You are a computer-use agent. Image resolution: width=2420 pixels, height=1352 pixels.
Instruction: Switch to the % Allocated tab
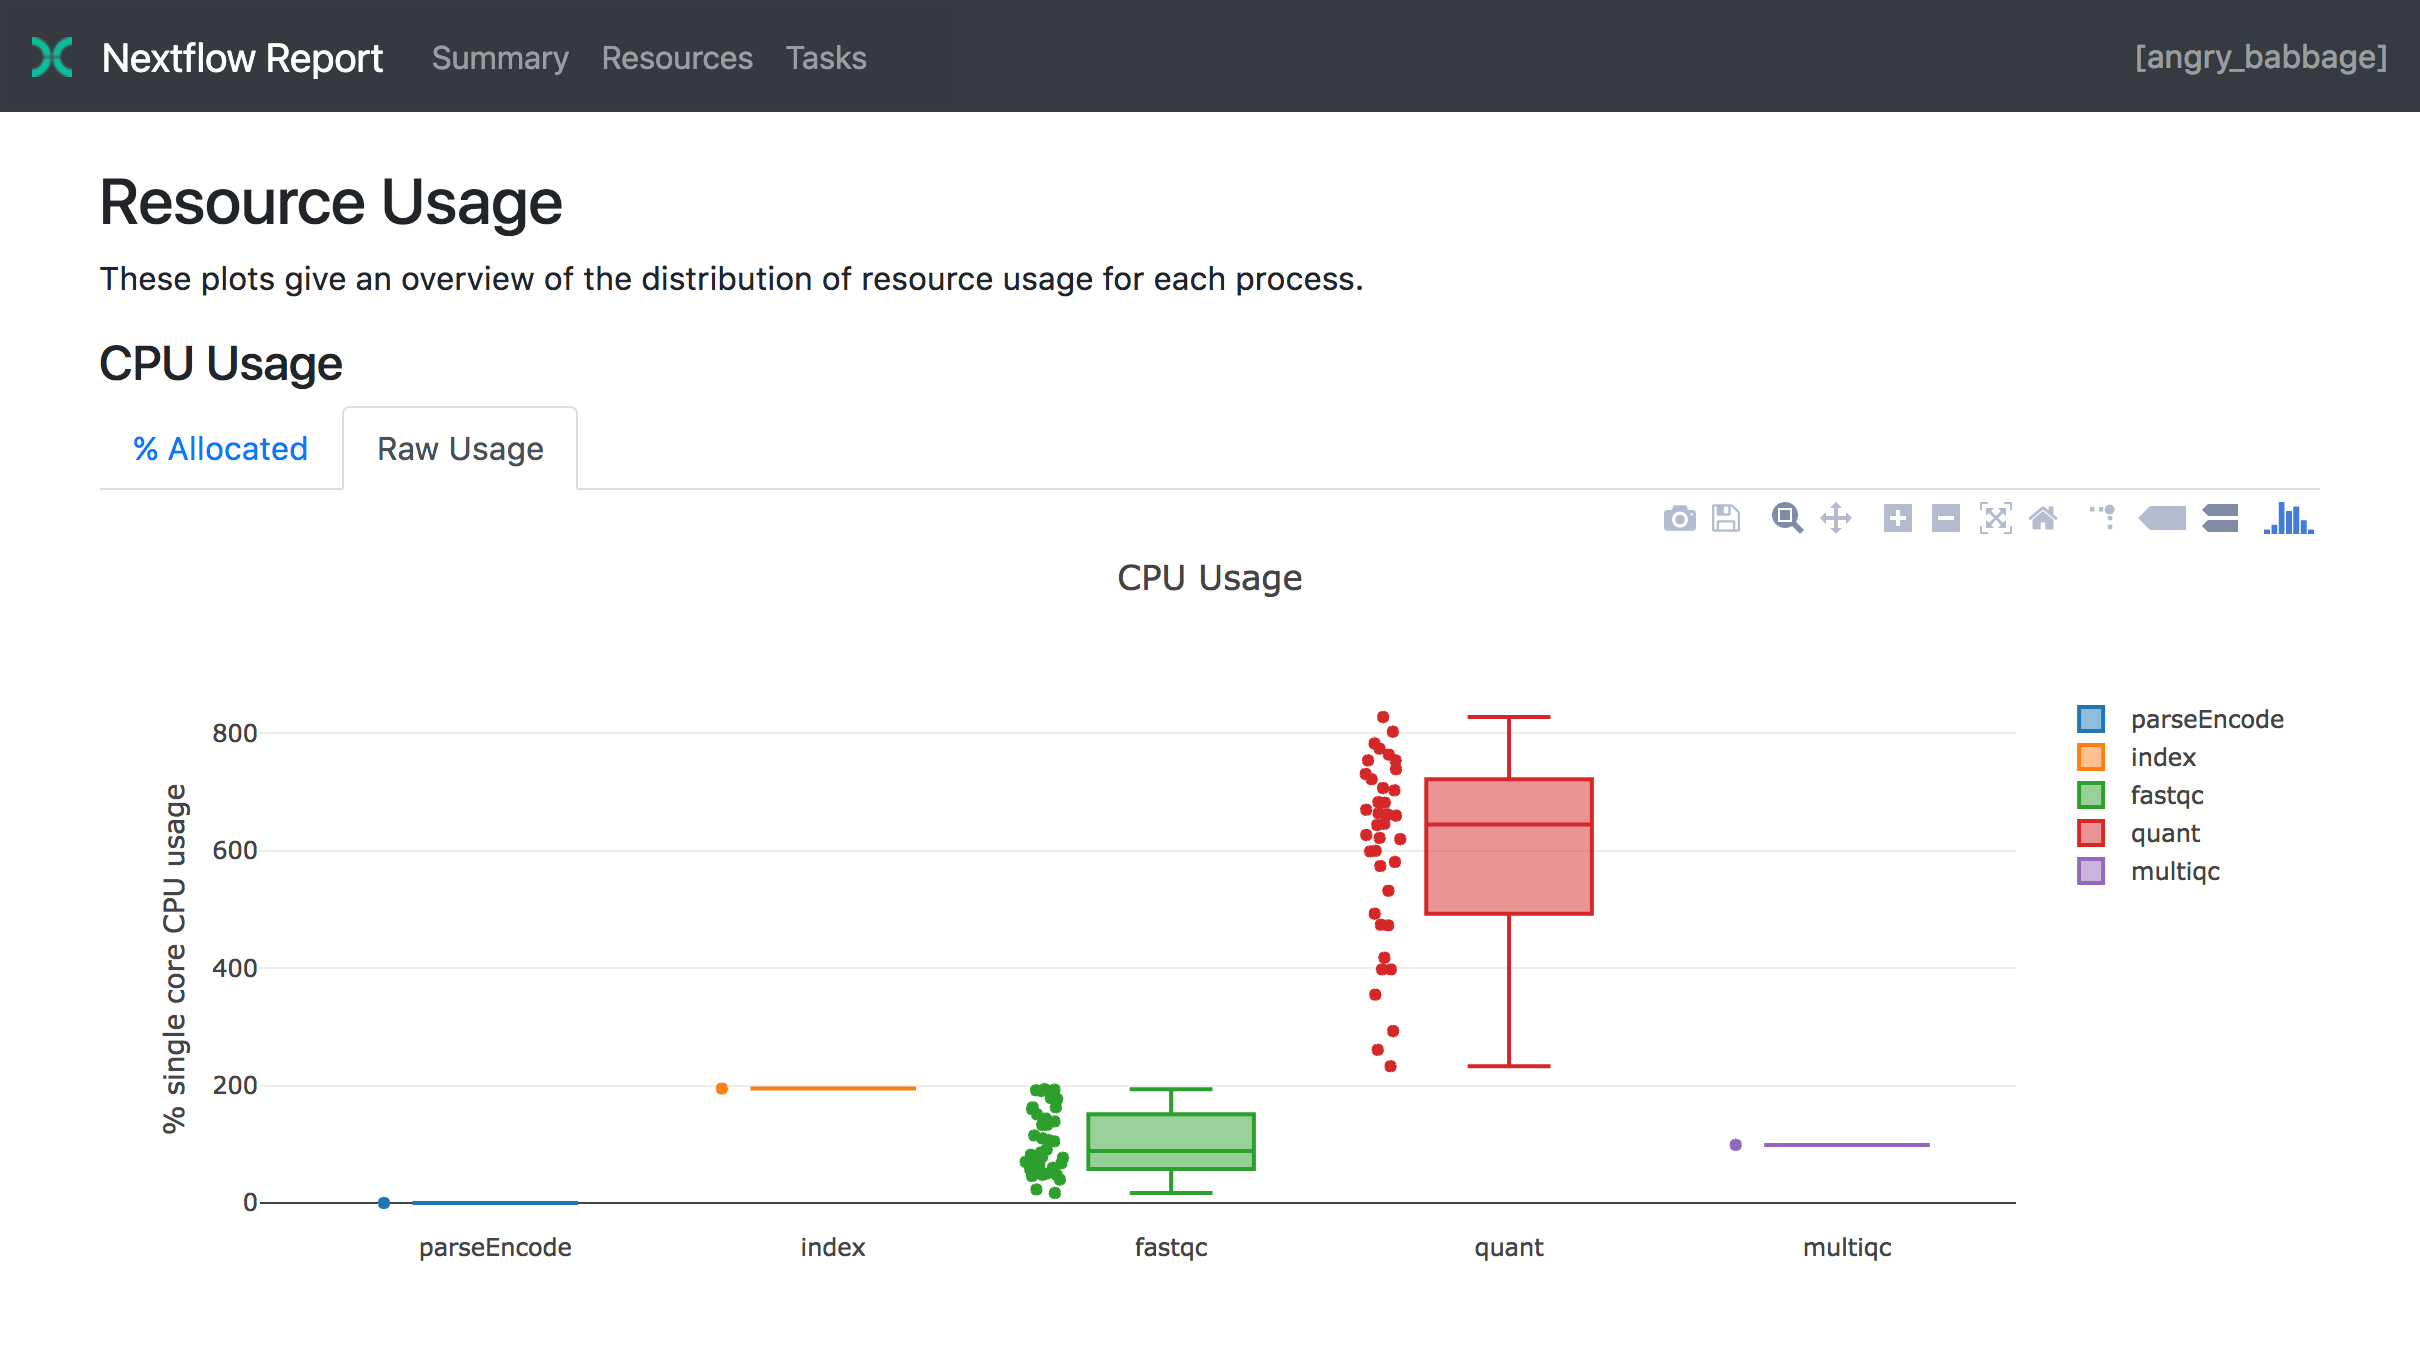(x=221, y=449)
